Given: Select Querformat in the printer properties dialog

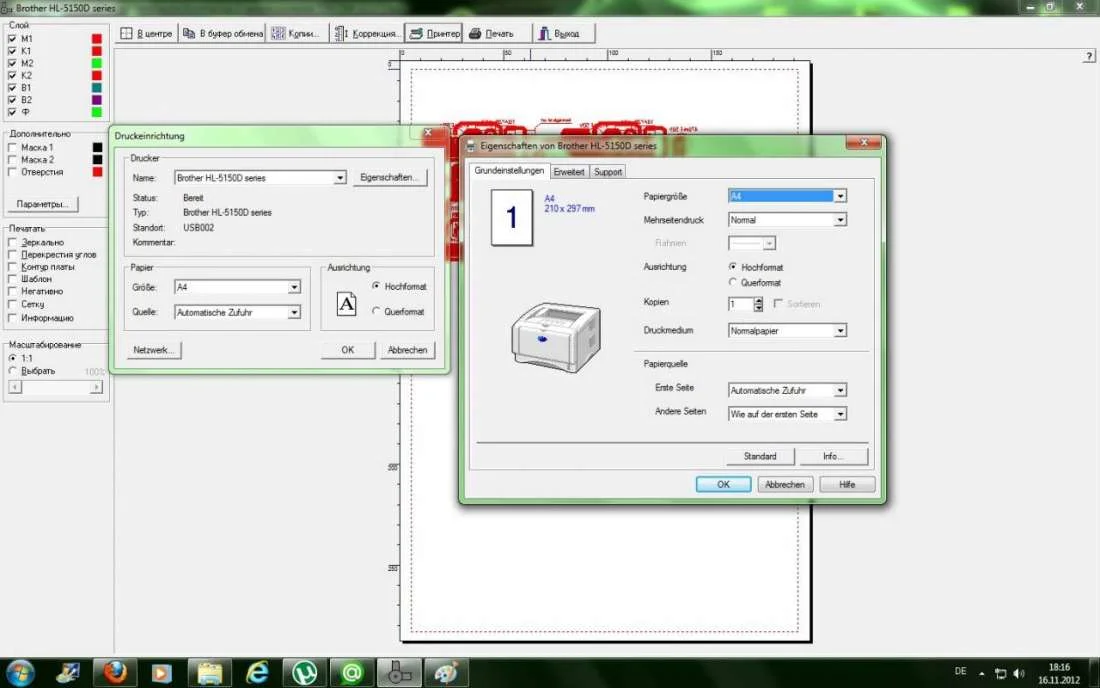Looking at the screenshot, I should click(733, 283).
